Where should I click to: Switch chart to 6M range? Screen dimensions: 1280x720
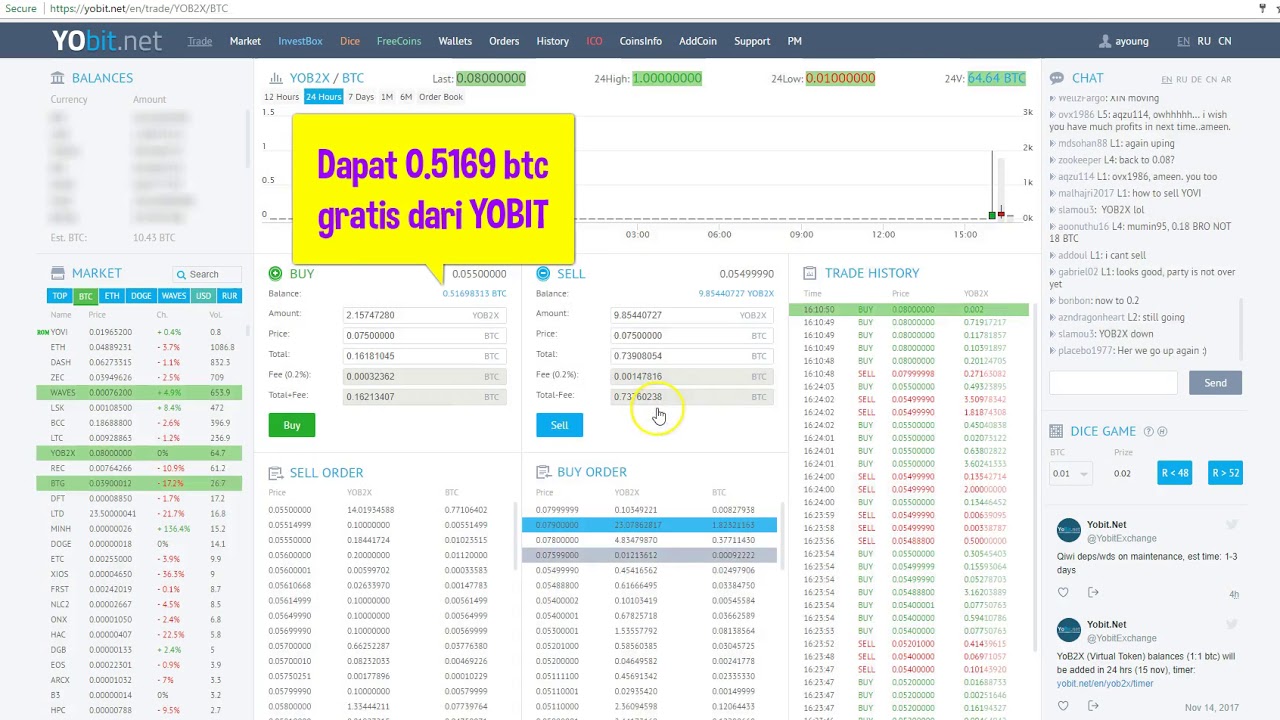coord(406,97)
